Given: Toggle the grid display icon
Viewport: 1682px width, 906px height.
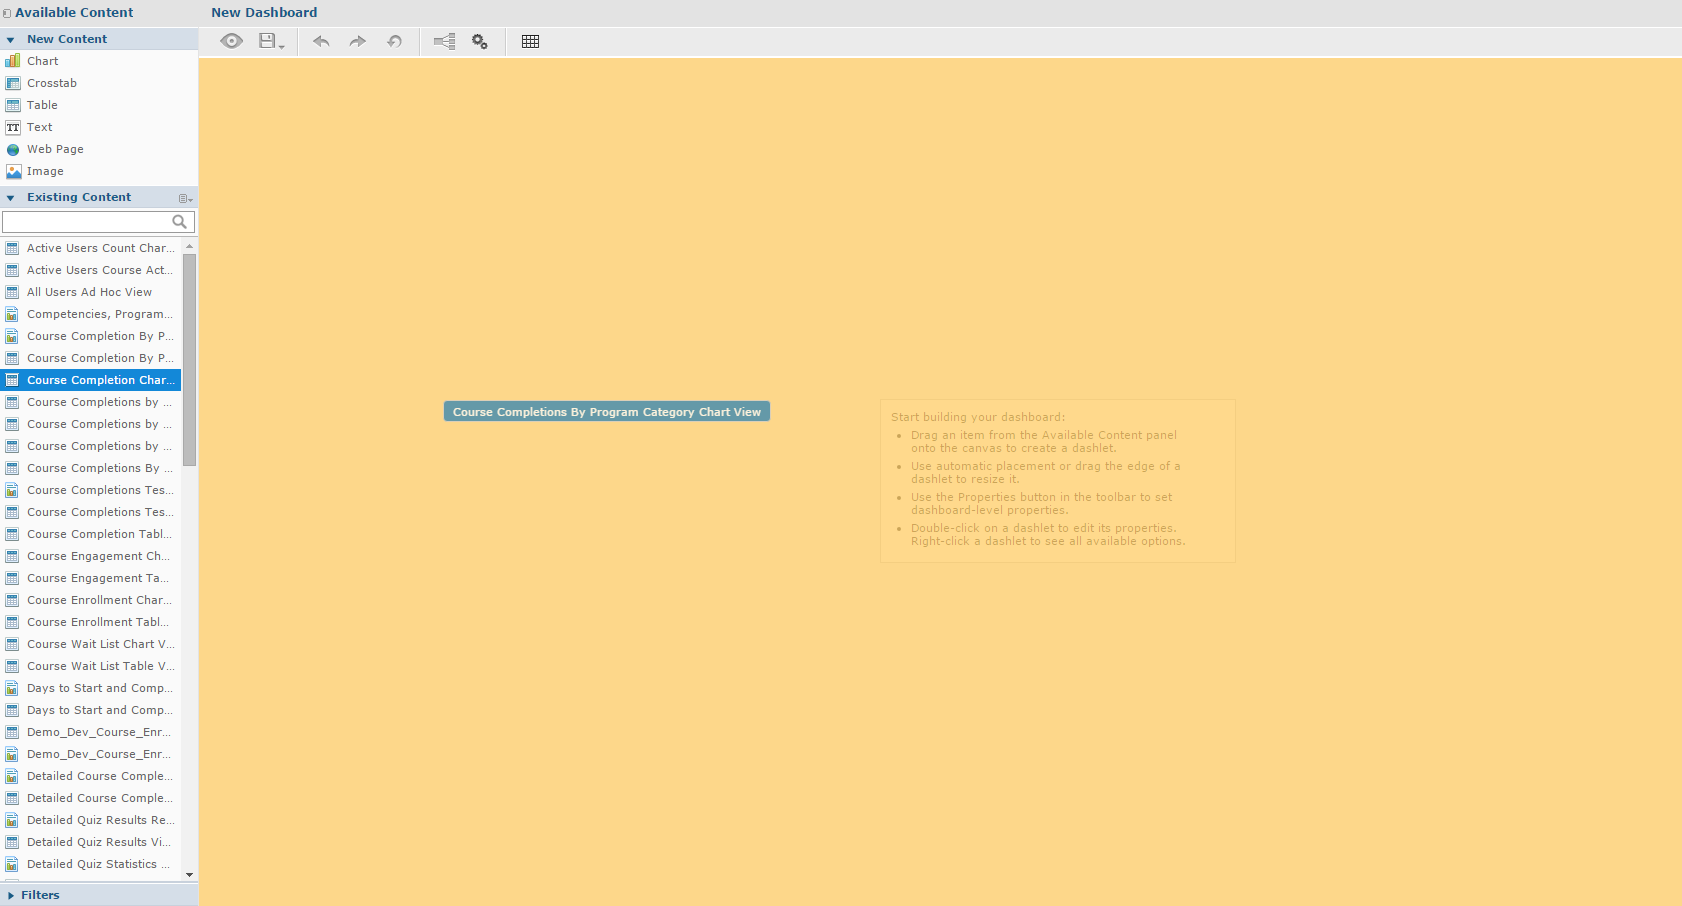Looking at the screenshot, I should tap(530, 41).
